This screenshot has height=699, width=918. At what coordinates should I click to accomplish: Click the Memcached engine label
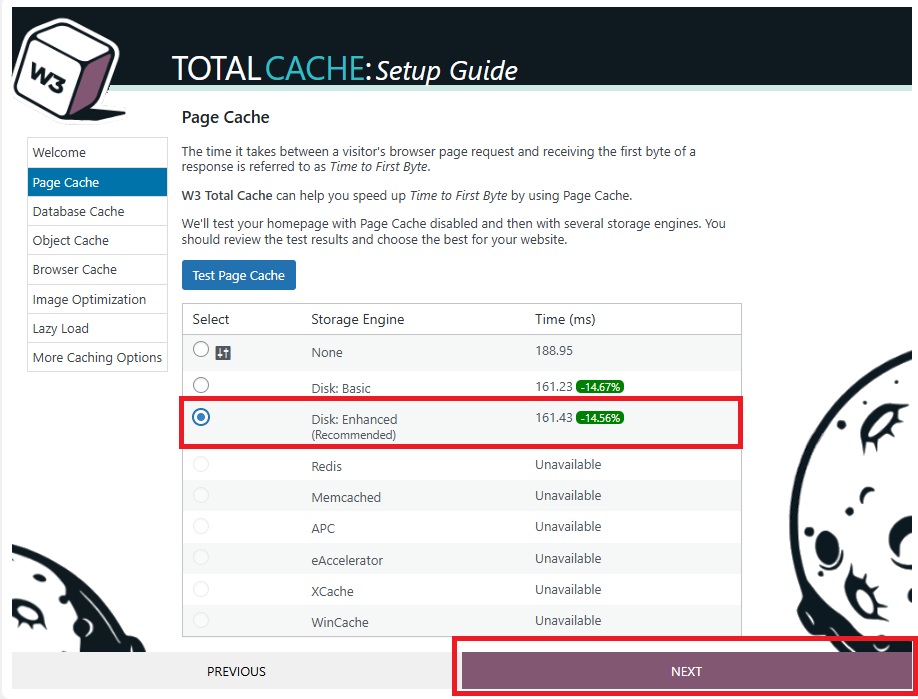(x=346, y=498)
